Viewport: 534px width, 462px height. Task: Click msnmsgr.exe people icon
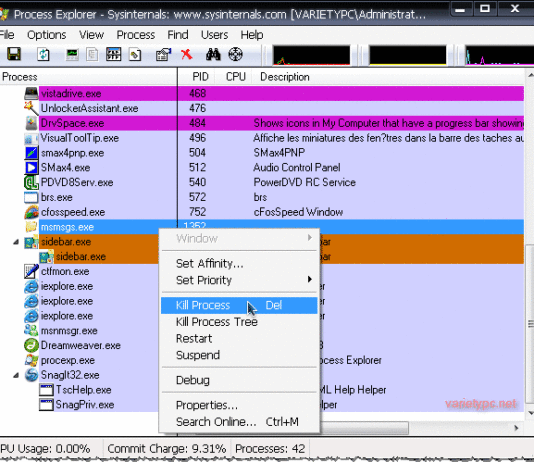pyautogui.click(x=31, y=331)
